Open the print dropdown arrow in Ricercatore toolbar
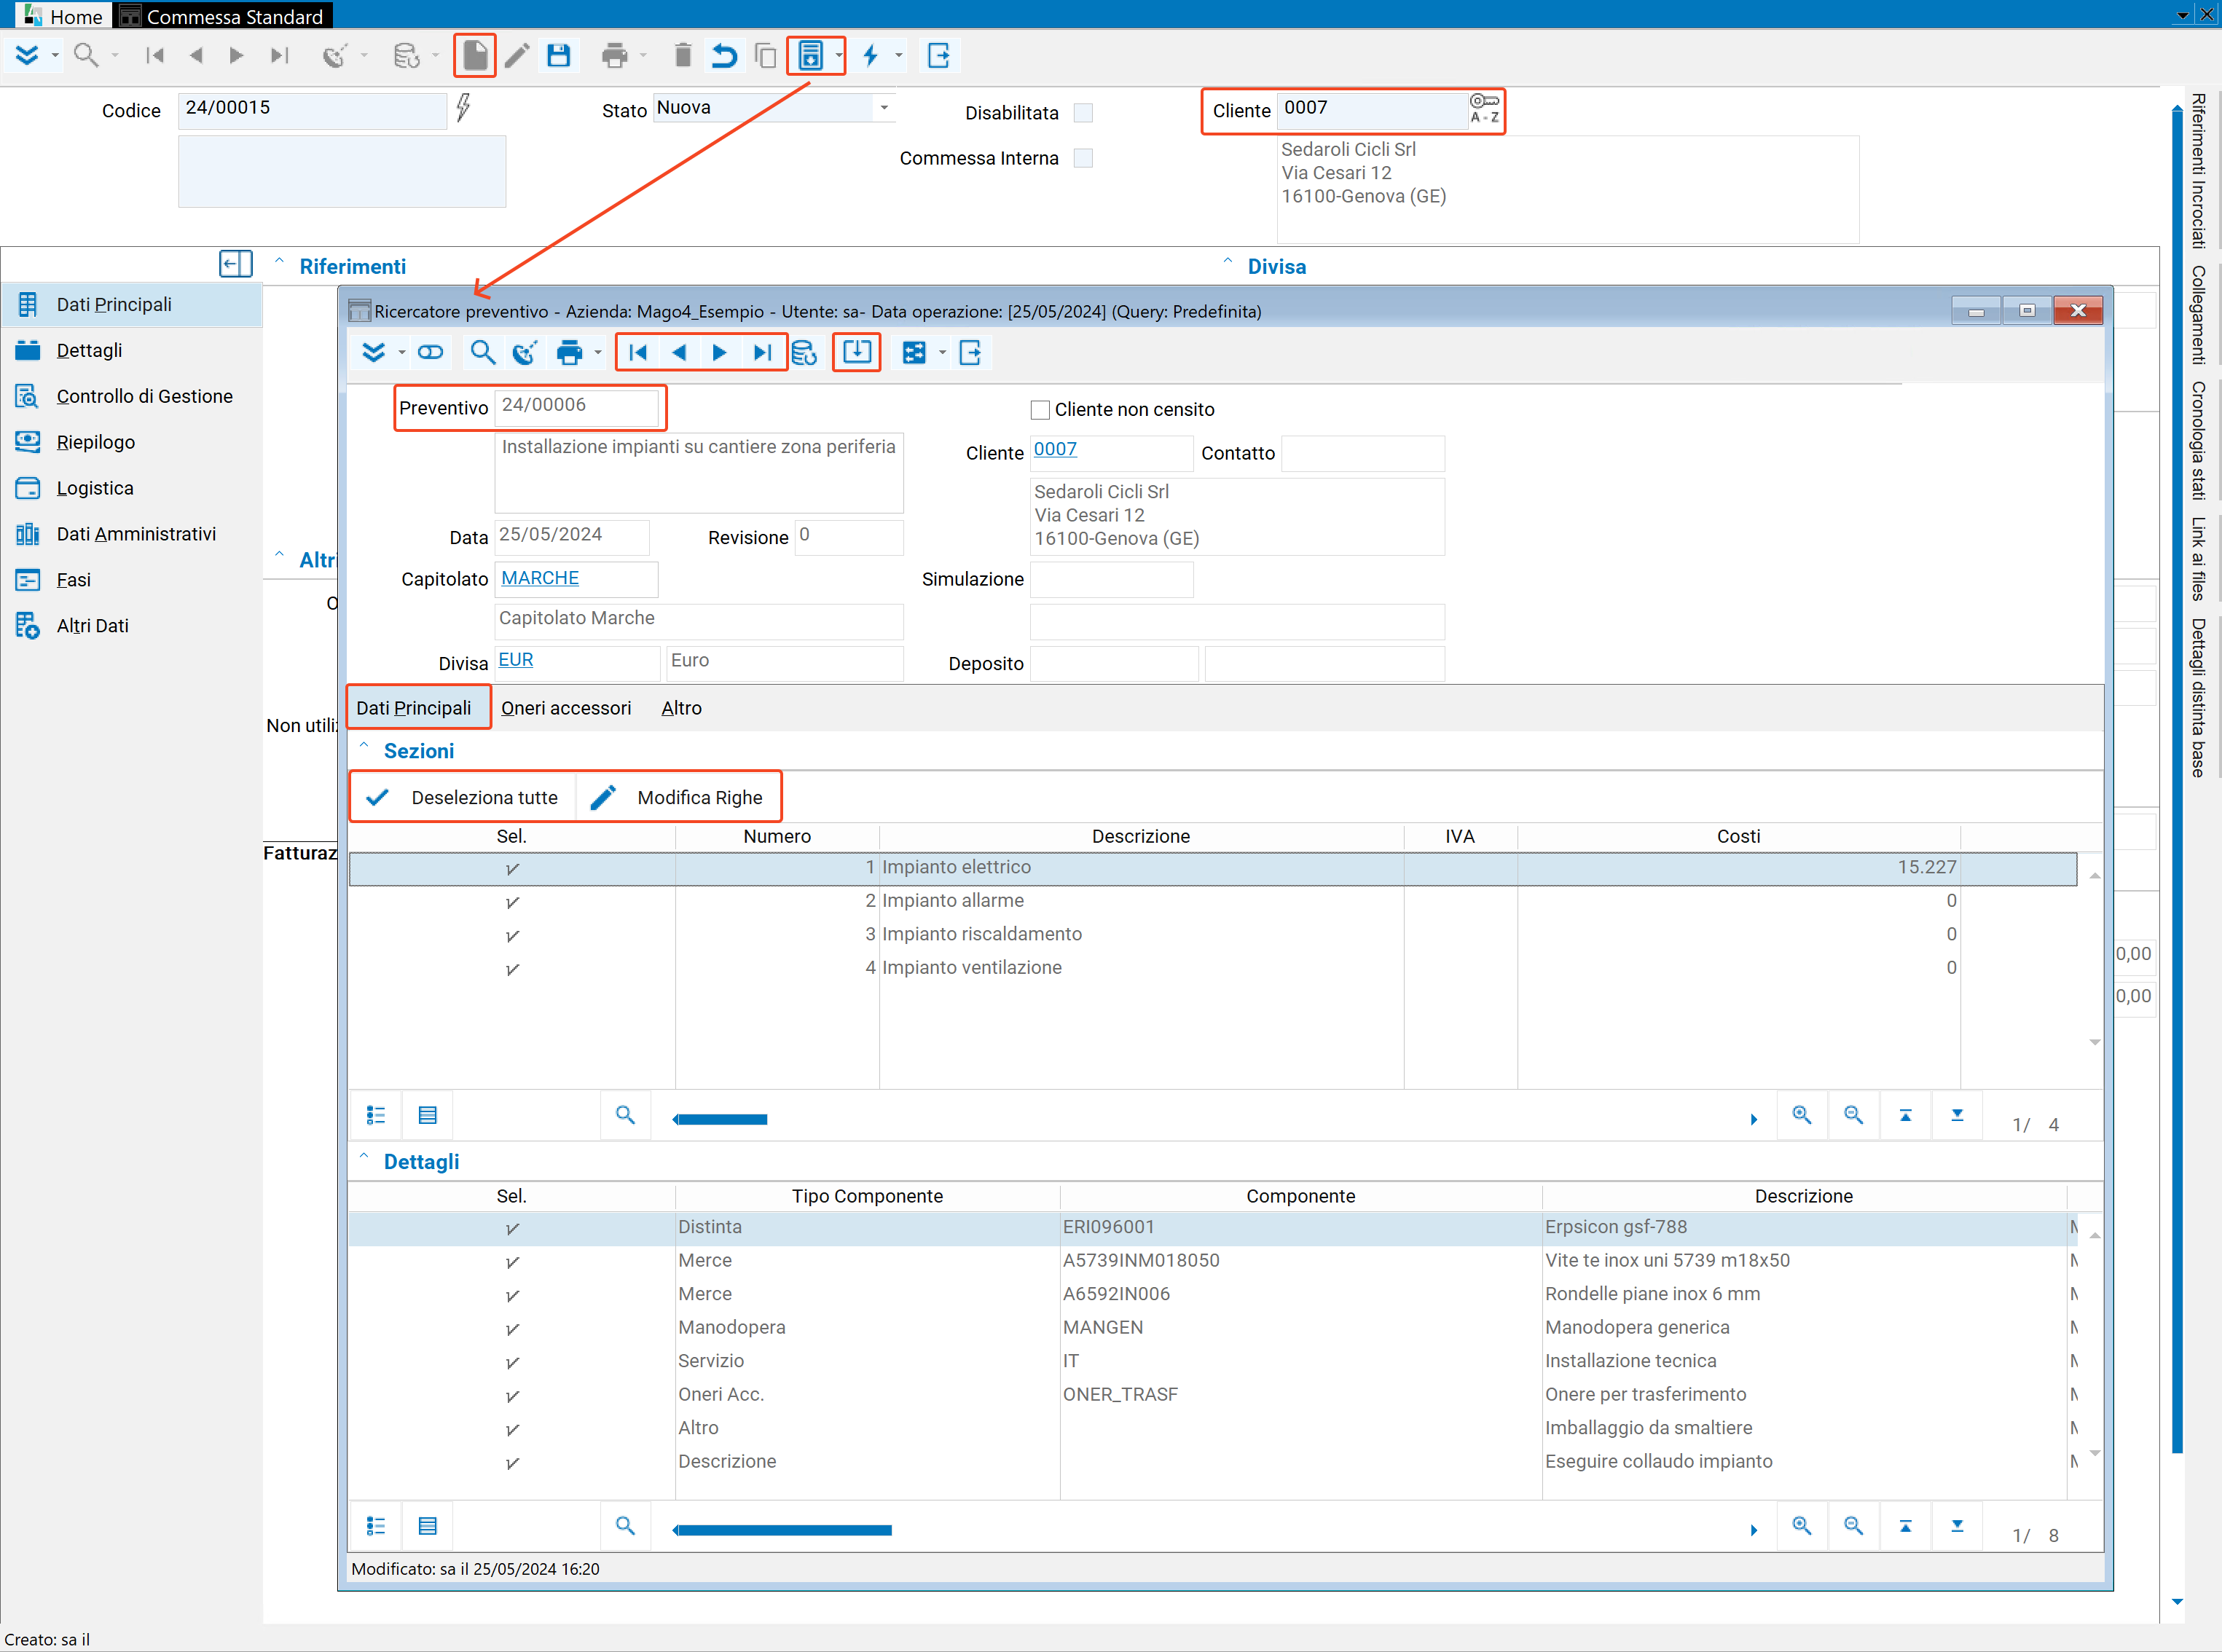The width and height of the screenshot is (2222, 1652). 598,352
